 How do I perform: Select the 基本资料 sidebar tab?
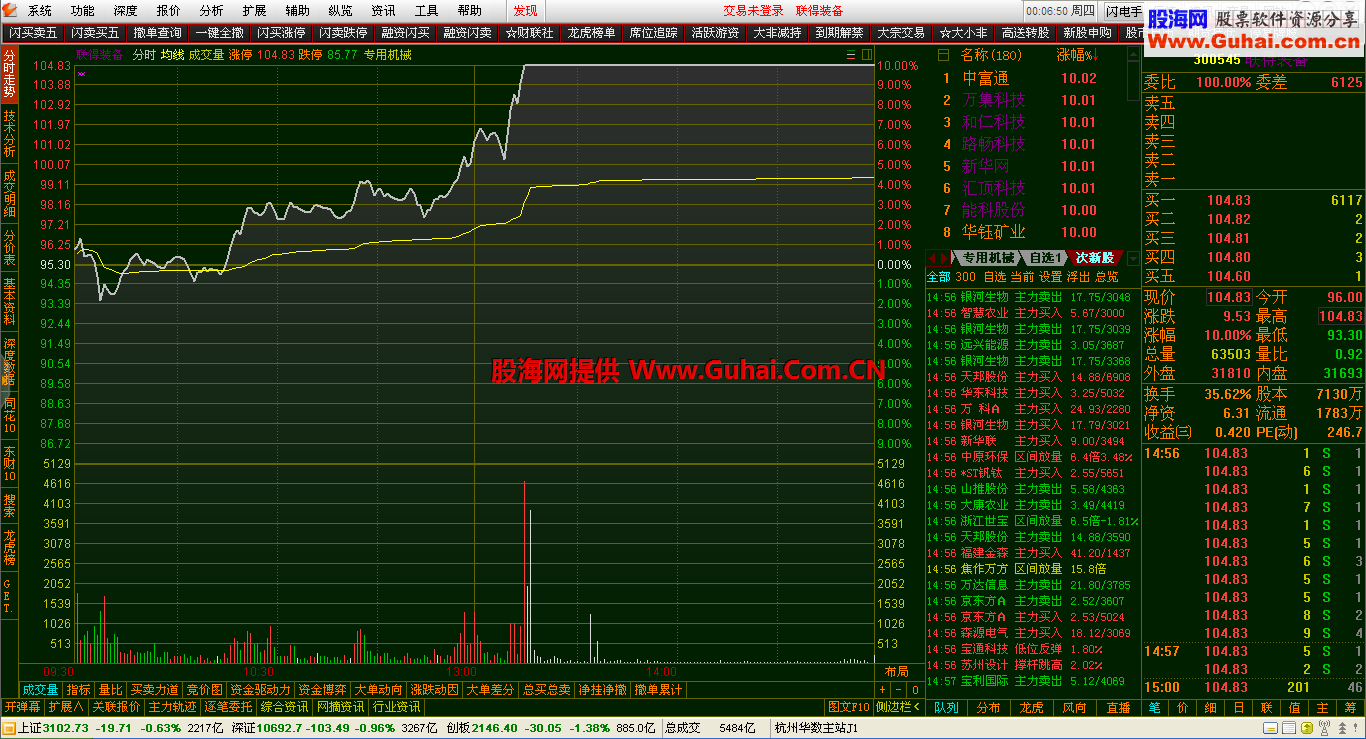point(9,303)
